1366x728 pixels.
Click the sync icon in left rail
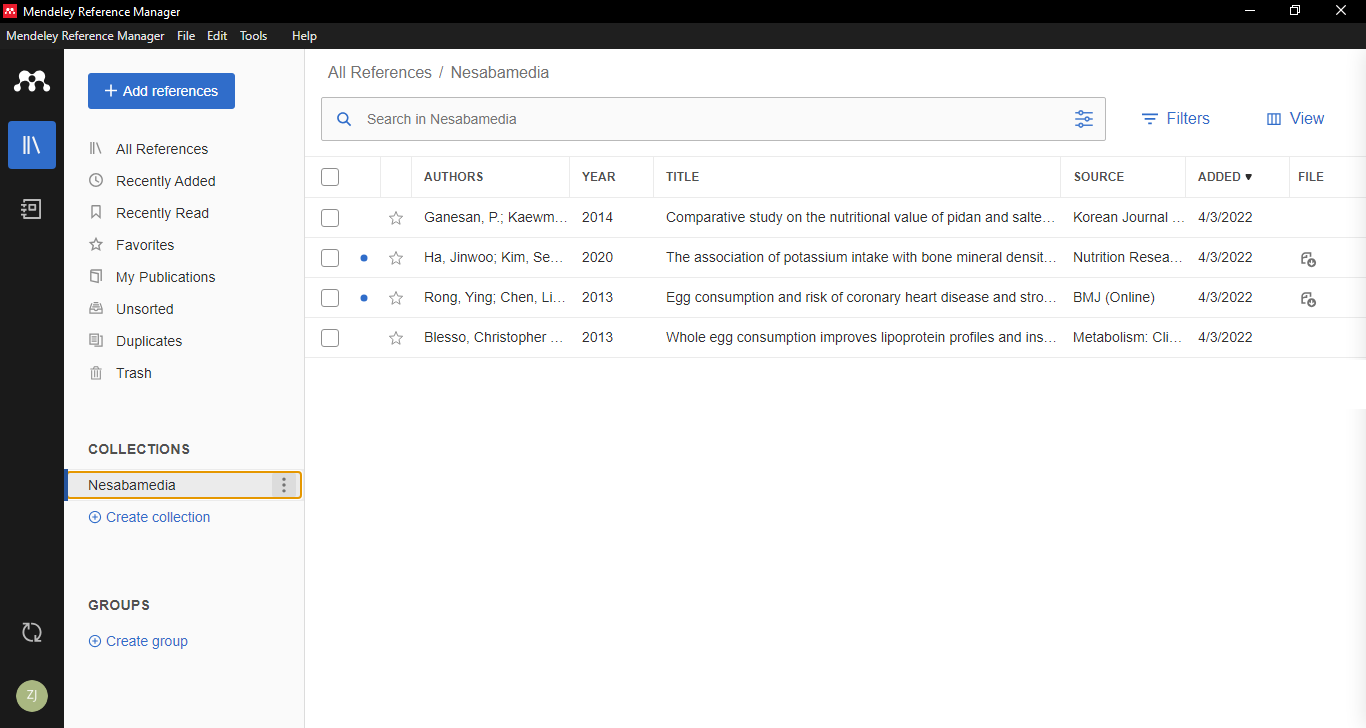click(32, 632)
